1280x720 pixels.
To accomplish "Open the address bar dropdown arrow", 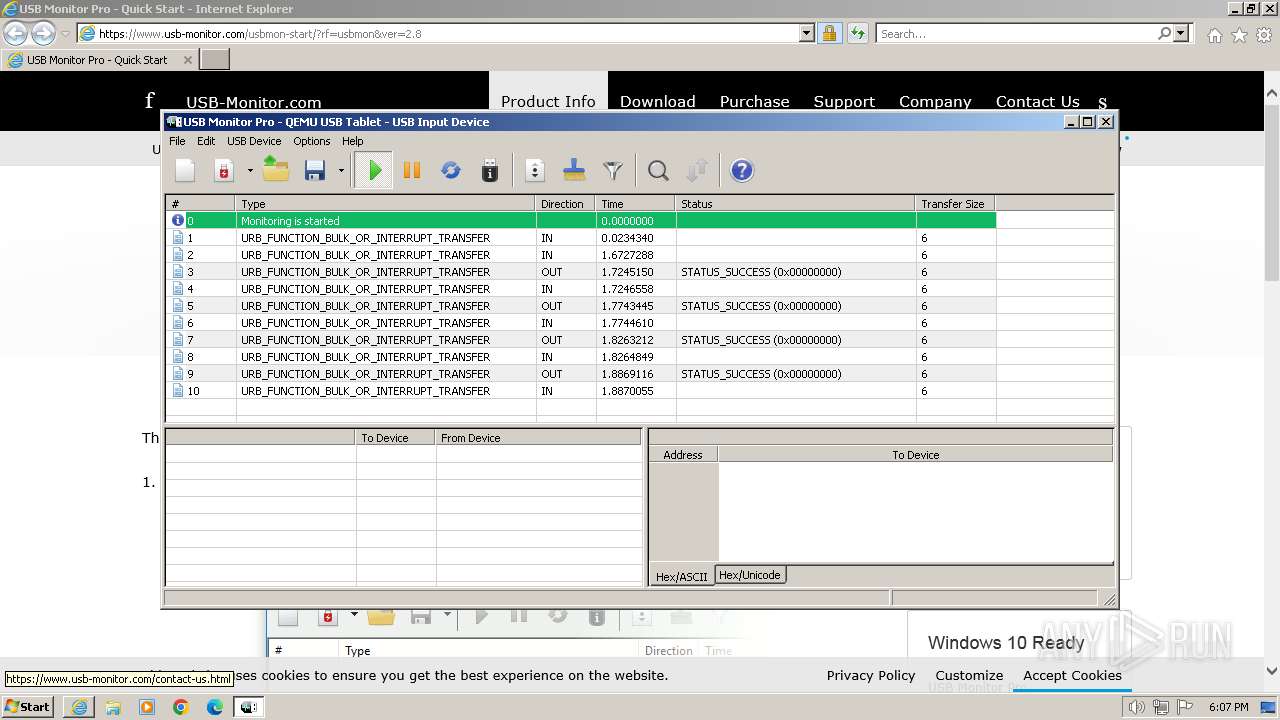I will click(x=807, y=33).
